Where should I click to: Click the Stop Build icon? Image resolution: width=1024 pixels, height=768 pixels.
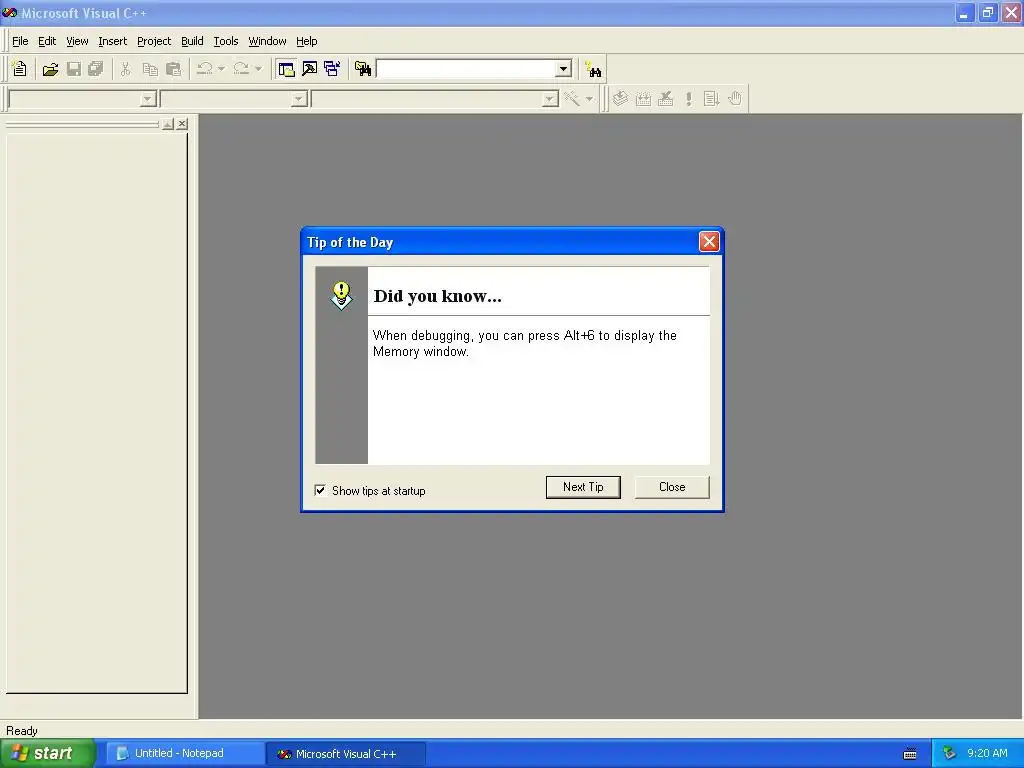point(665,99)
